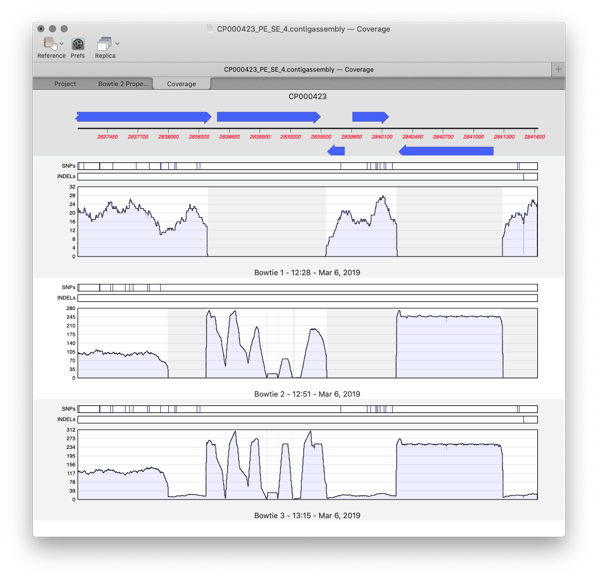Select the second forward gene arrow
The width and height of the screenshot is (598, 580).
[269, 117]
